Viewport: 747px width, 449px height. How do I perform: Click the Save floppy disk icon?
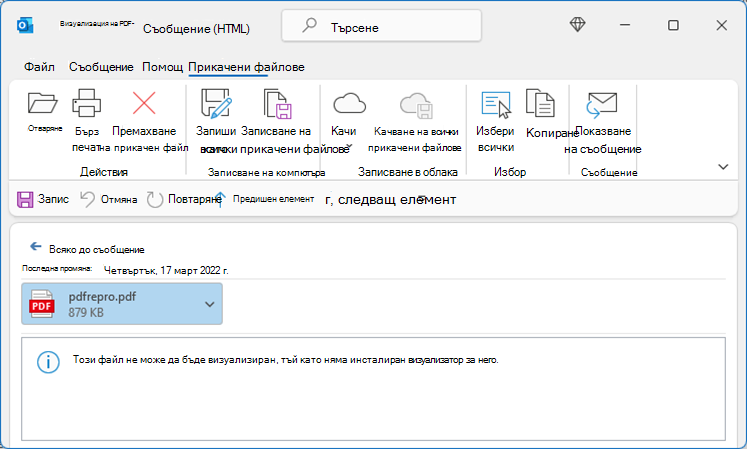[x=25, y=199]
